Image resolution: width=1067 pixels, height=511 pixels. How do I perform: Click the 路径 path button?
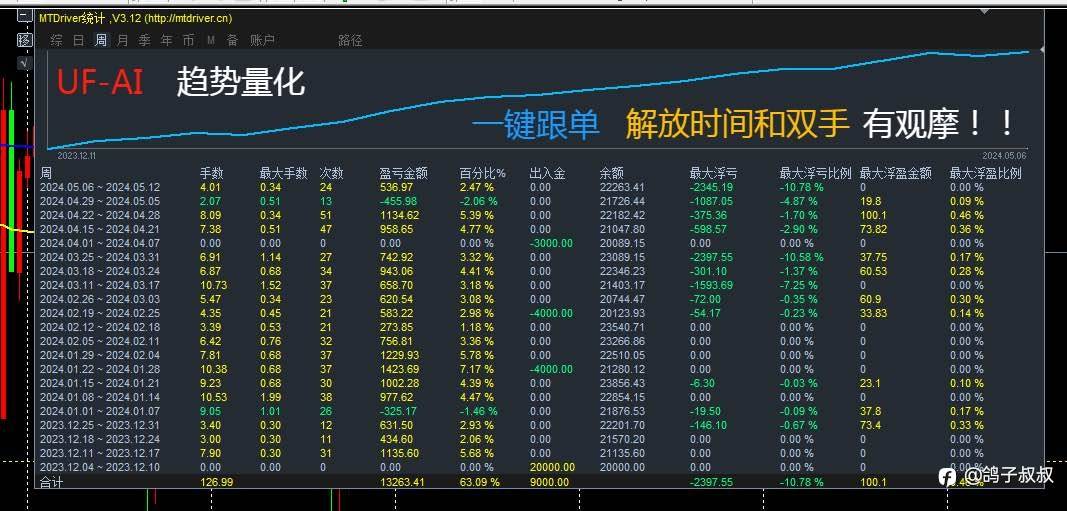tap(350, 41)
